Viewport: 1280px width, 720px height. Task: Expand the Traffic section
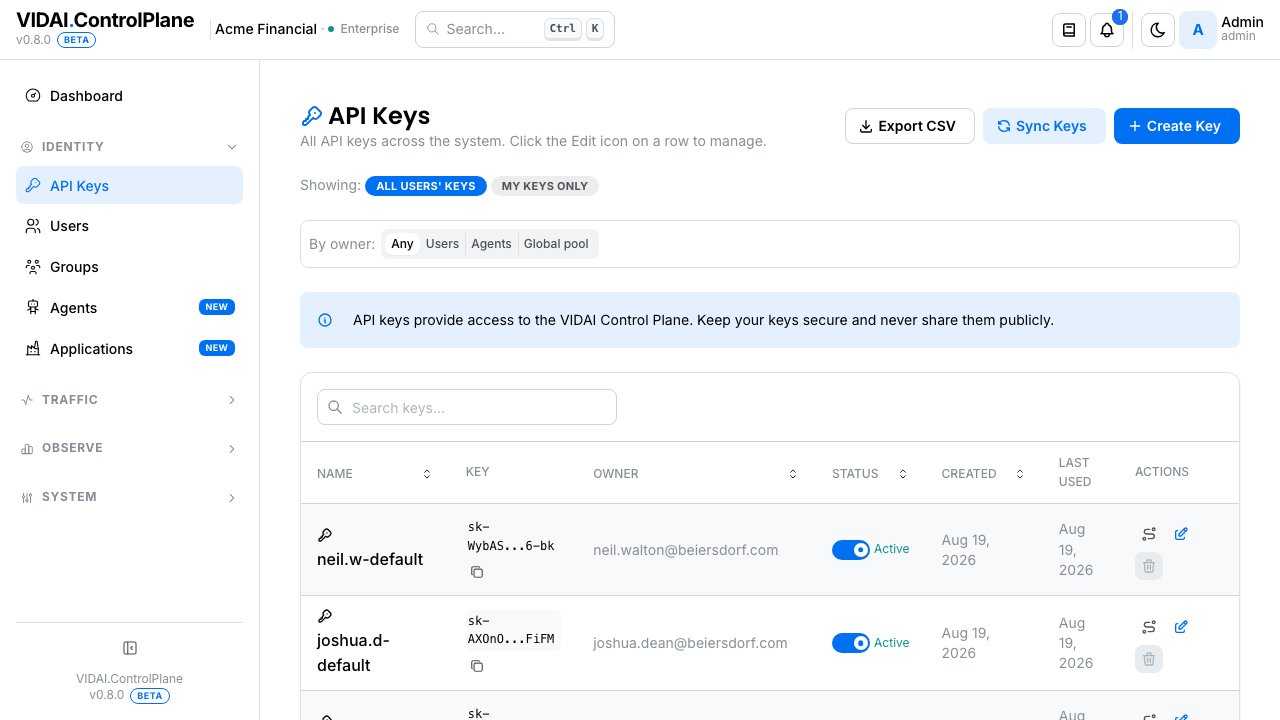click(x=129, y=400)
